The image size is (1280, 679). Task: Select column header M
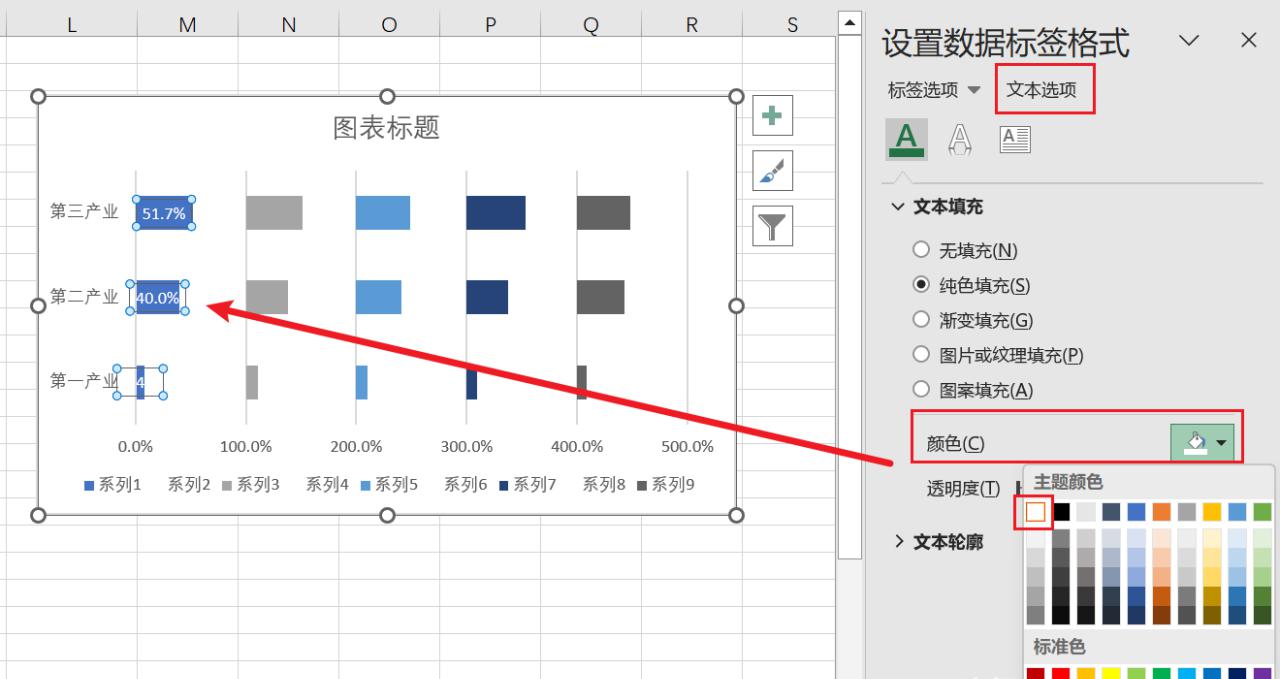pos(187,26)
